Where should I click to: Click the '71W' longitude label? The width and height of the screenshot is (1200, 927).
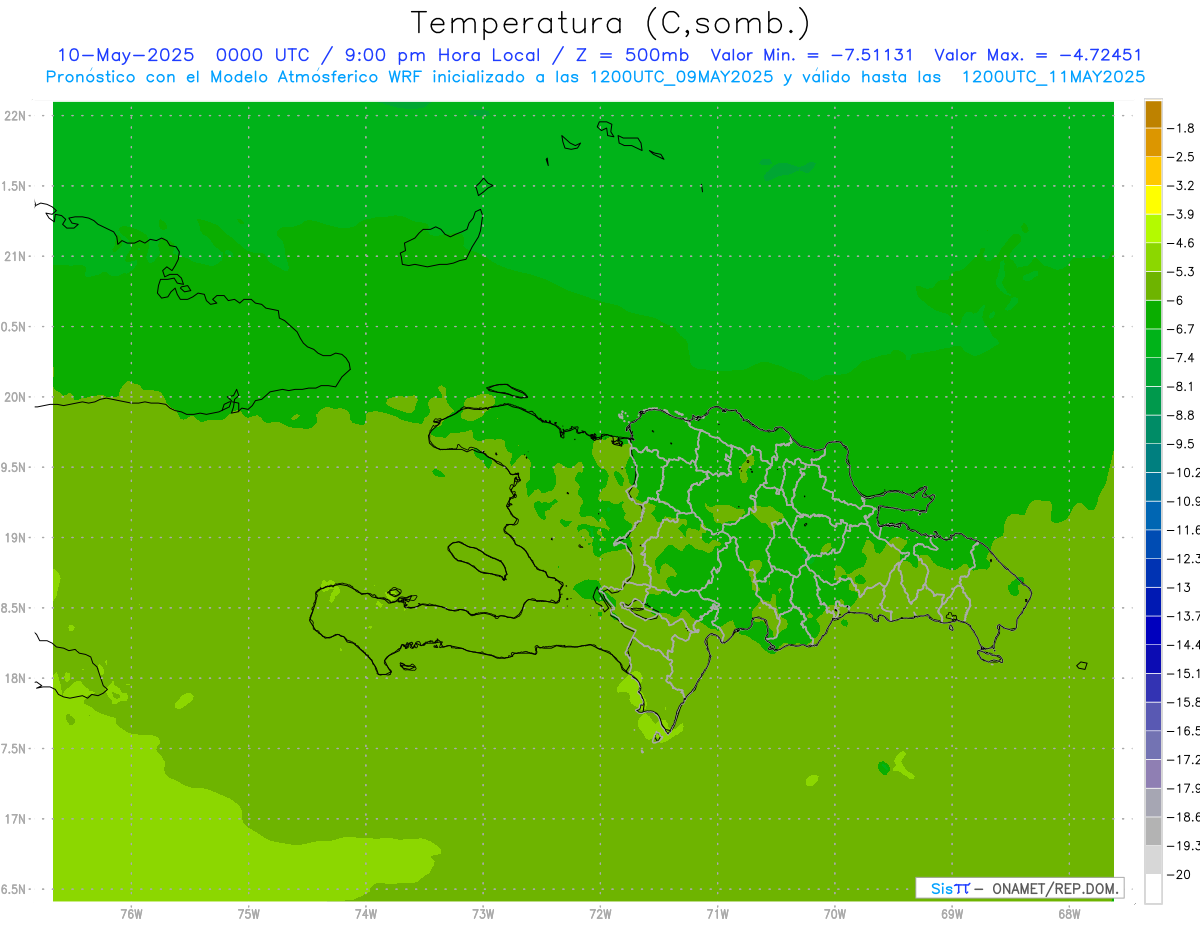[x=717, y=914]
